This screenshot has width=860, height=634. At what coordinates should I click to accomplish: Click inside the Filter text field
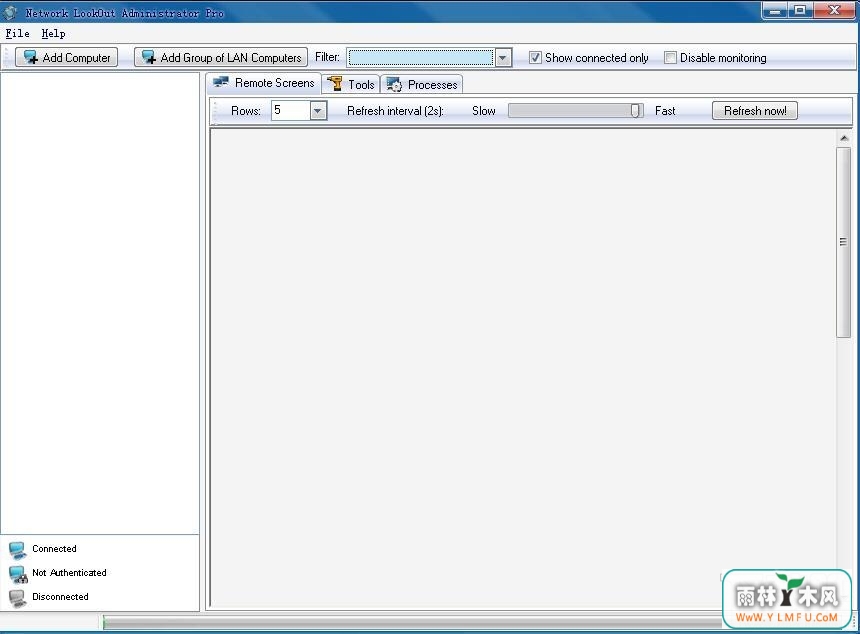(421, 58)
